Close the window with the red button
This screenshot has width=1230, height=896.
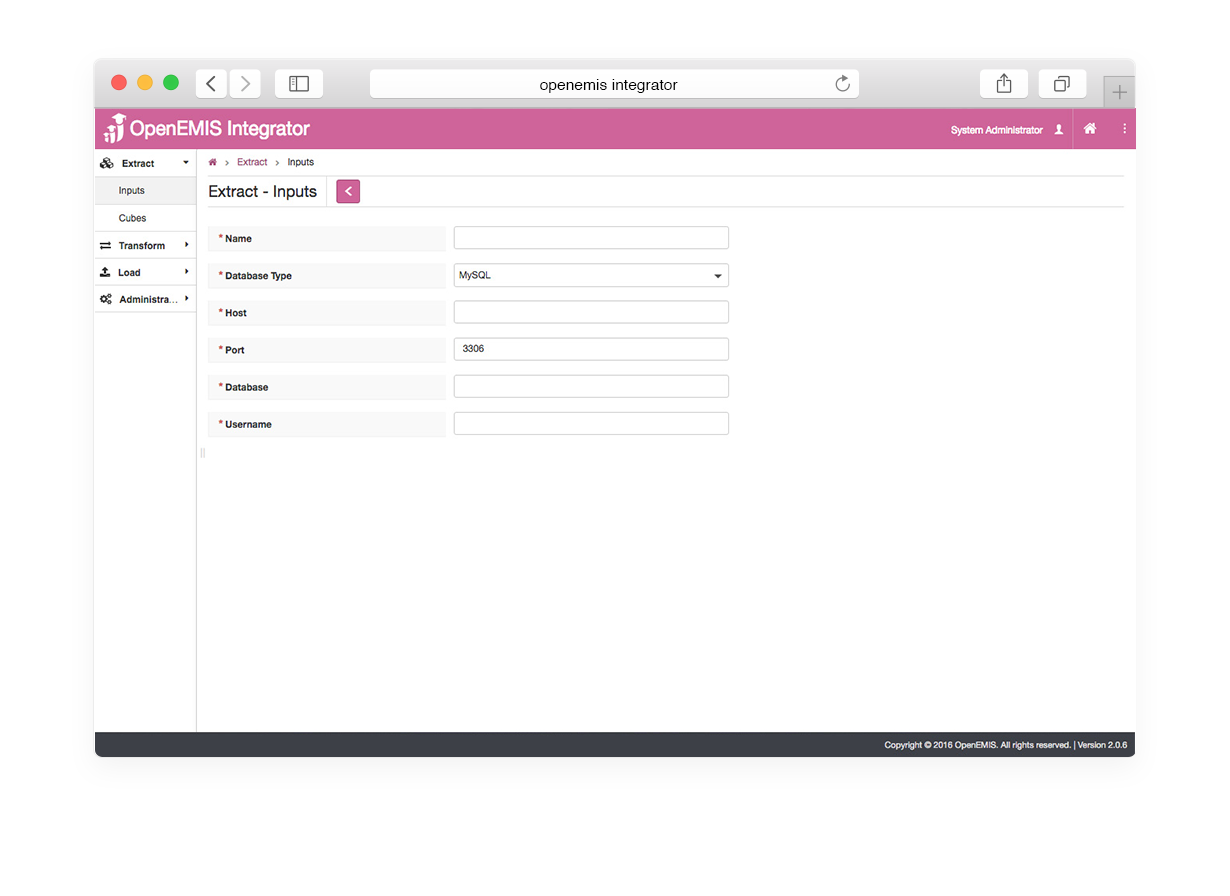click(x=119, y=83)
